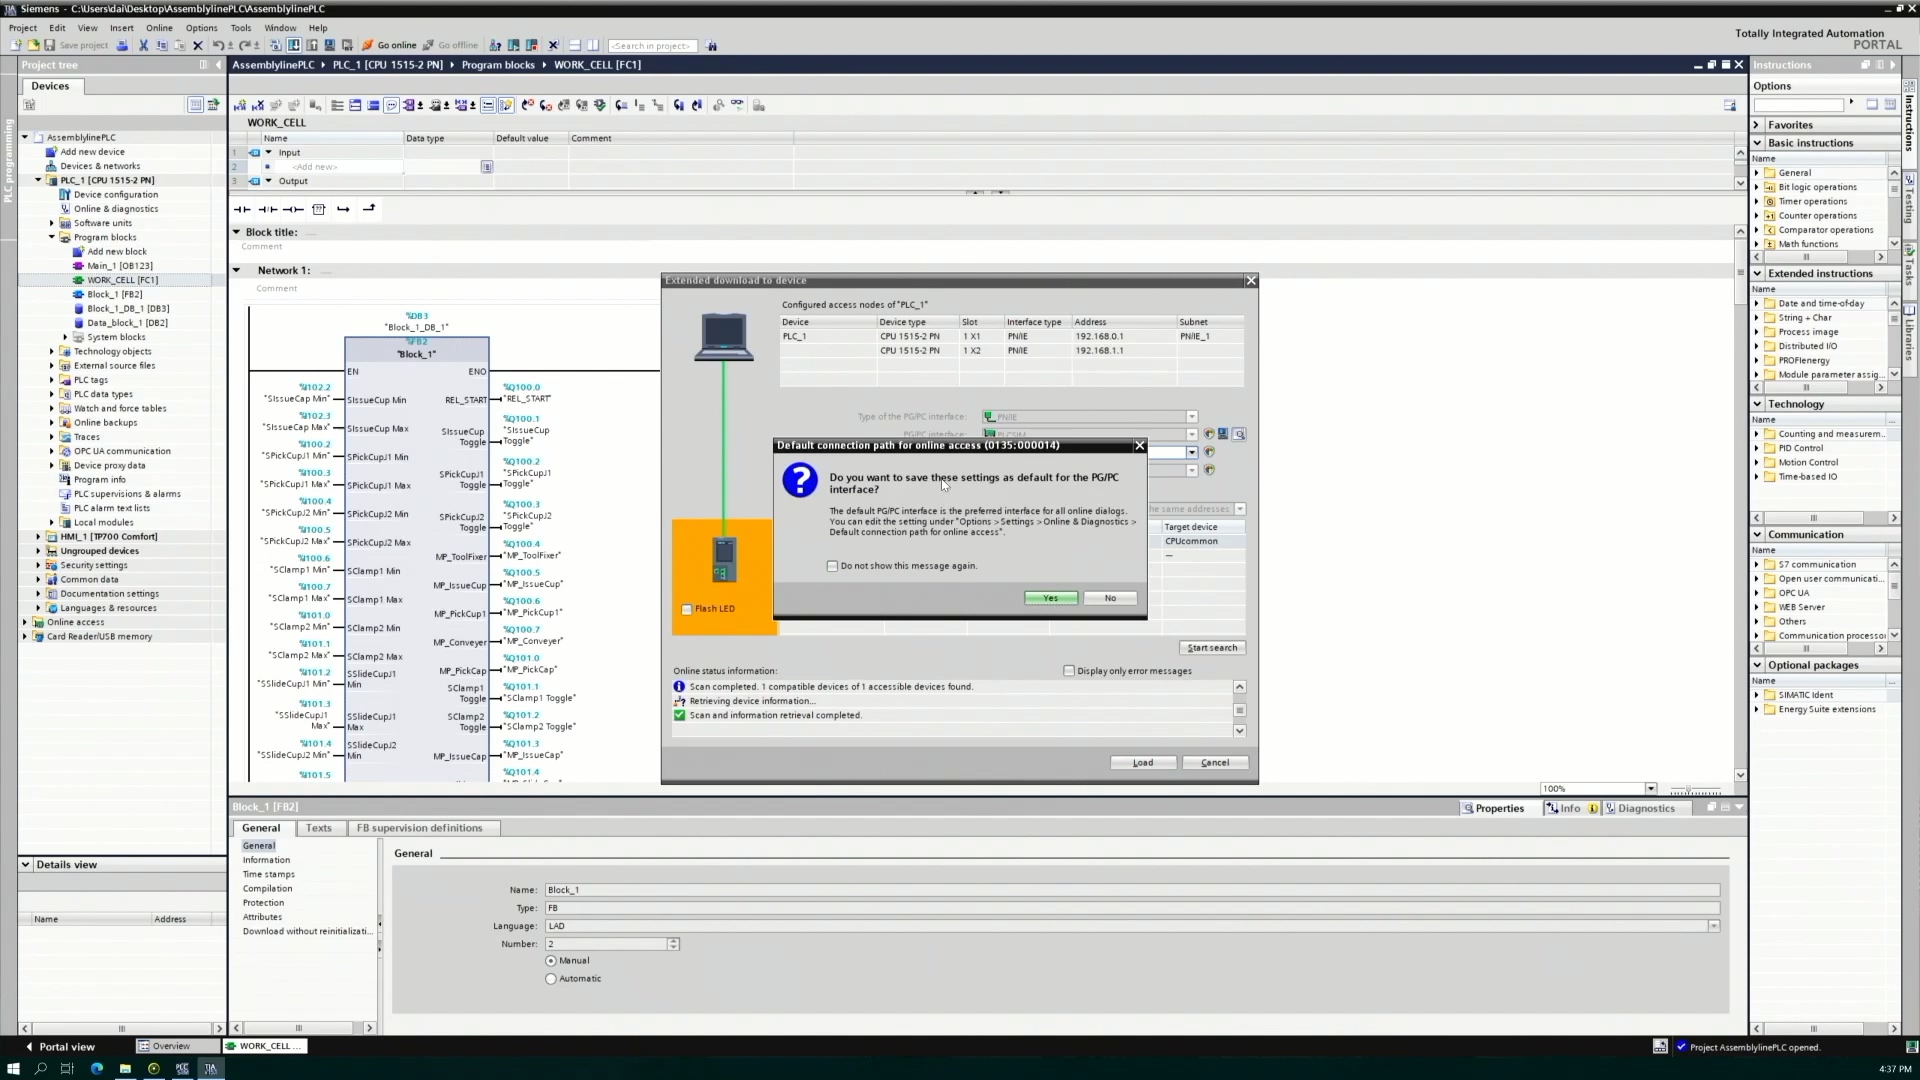Screen dimensions: 1920x1080
Task: Switch to FB supervision definitions tab
Action: (419, 828)
